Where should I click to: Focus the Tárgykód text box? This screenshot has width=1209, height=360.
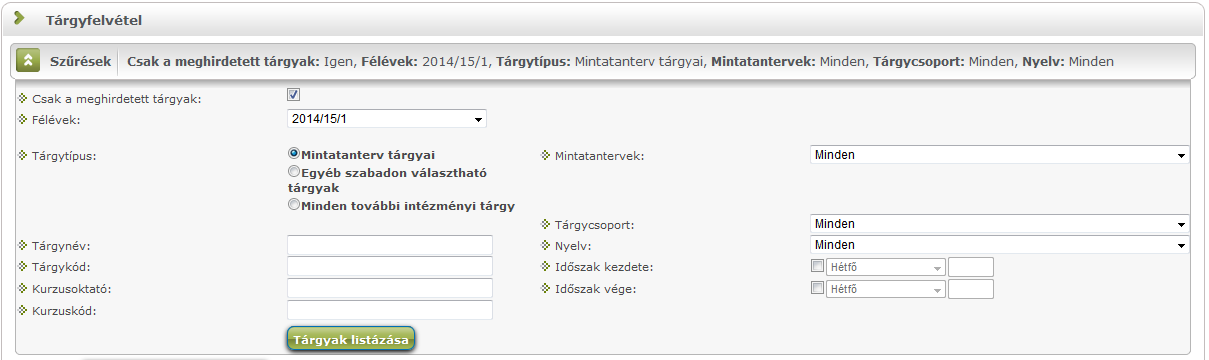[x=390, y=267]
